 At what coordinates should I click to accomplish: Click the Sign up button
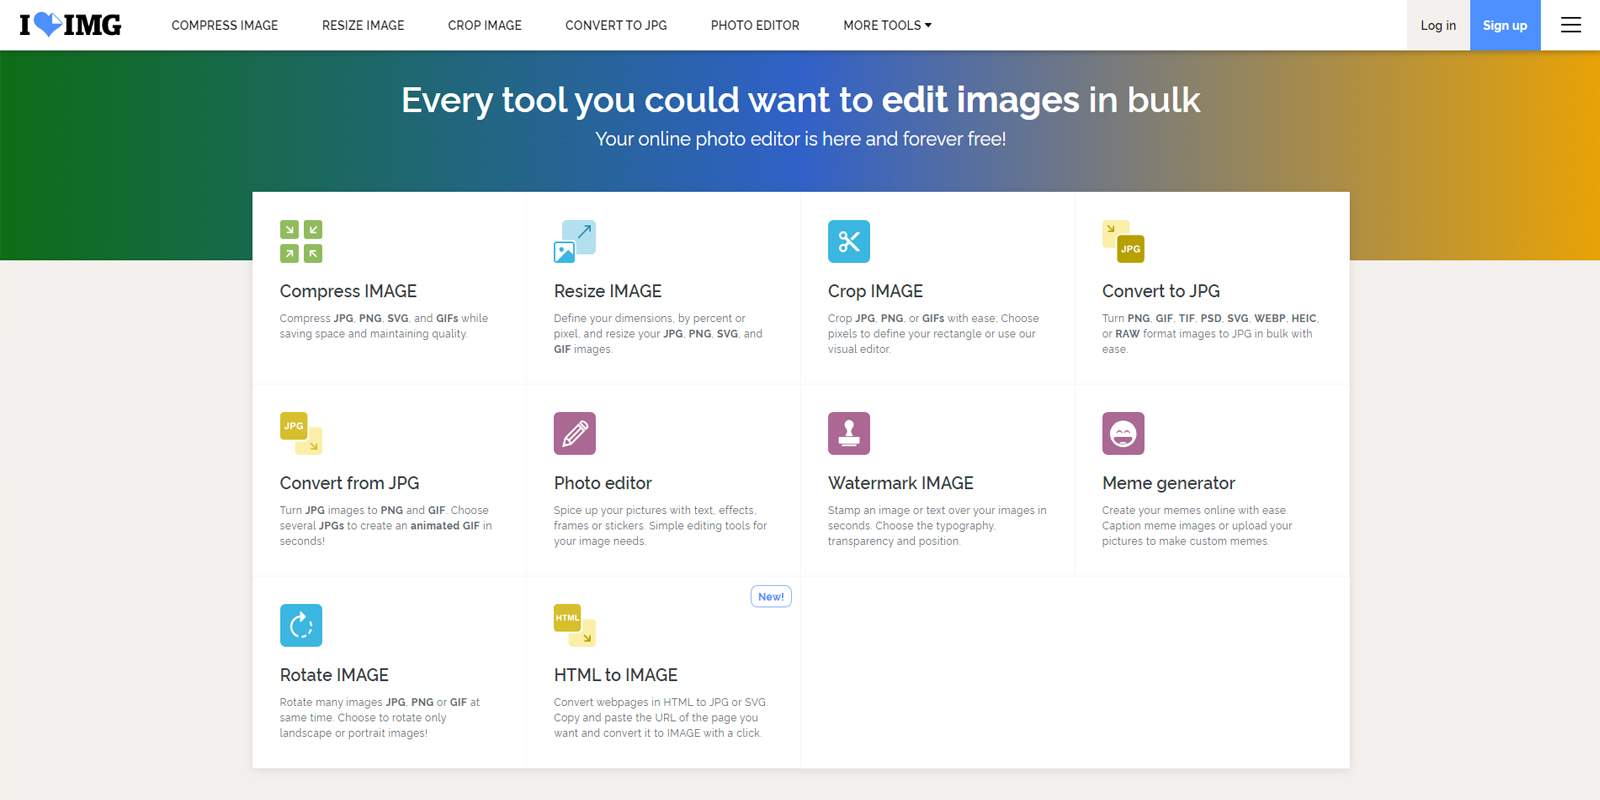(1505, 25)
